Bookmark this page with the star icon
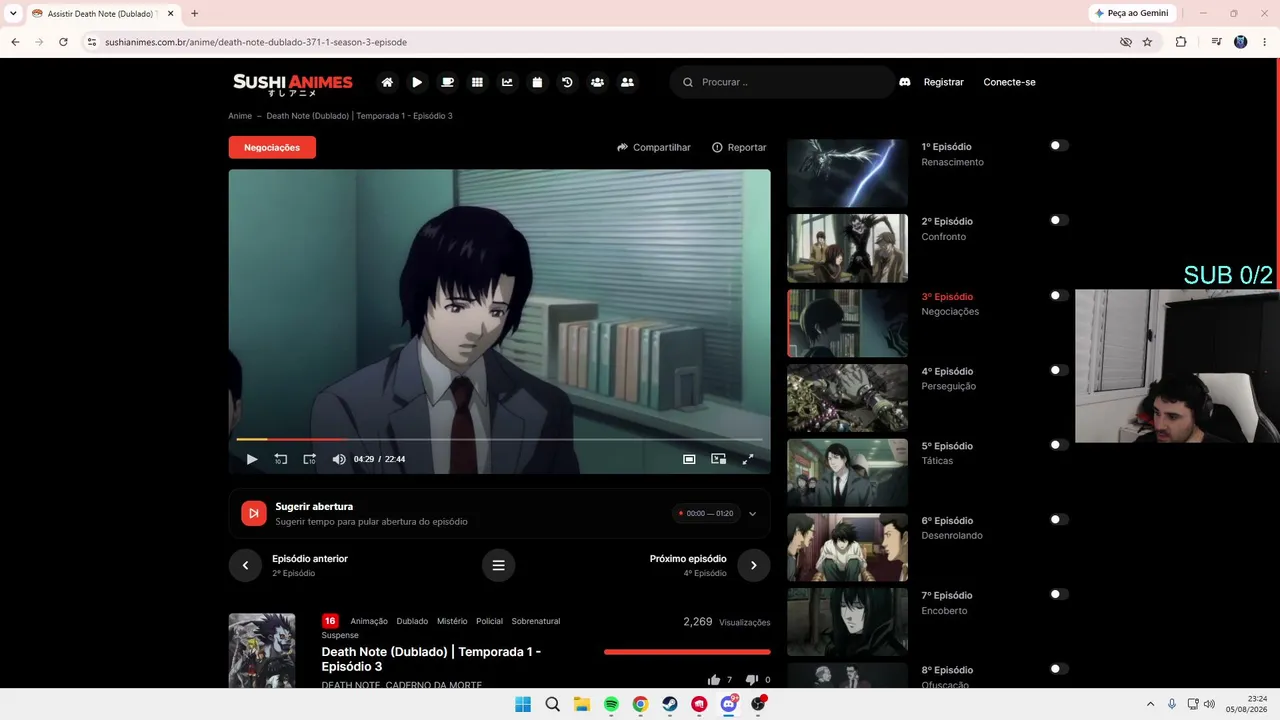The image size is (1280, 720). 1147,42
